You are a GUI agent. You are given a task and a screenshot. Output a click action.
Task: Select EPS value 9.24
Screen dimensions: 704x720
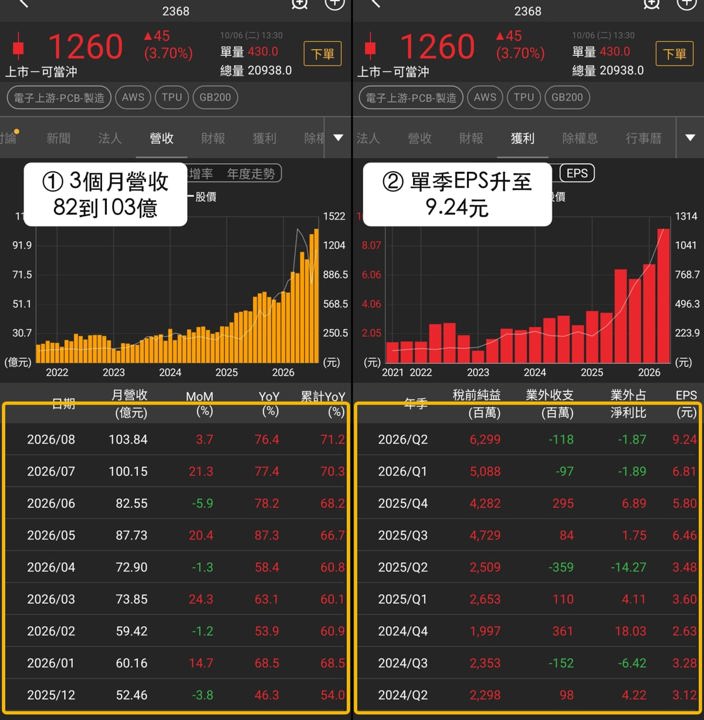[684, 439]
